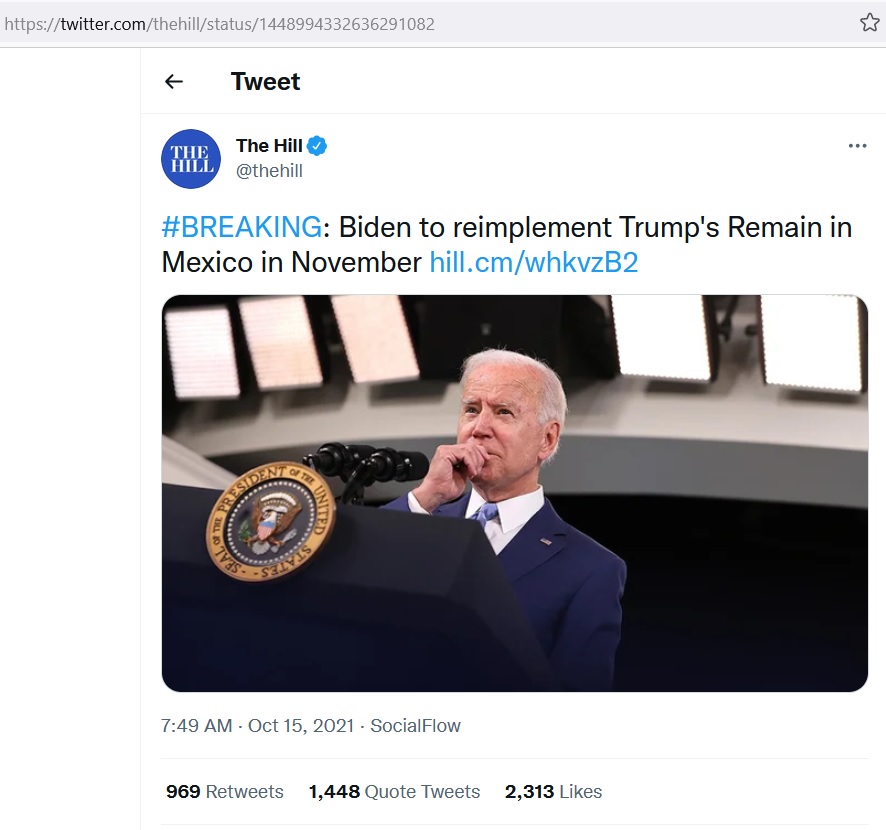Click the back arrow next to Tweet

(x=174, y=82)
